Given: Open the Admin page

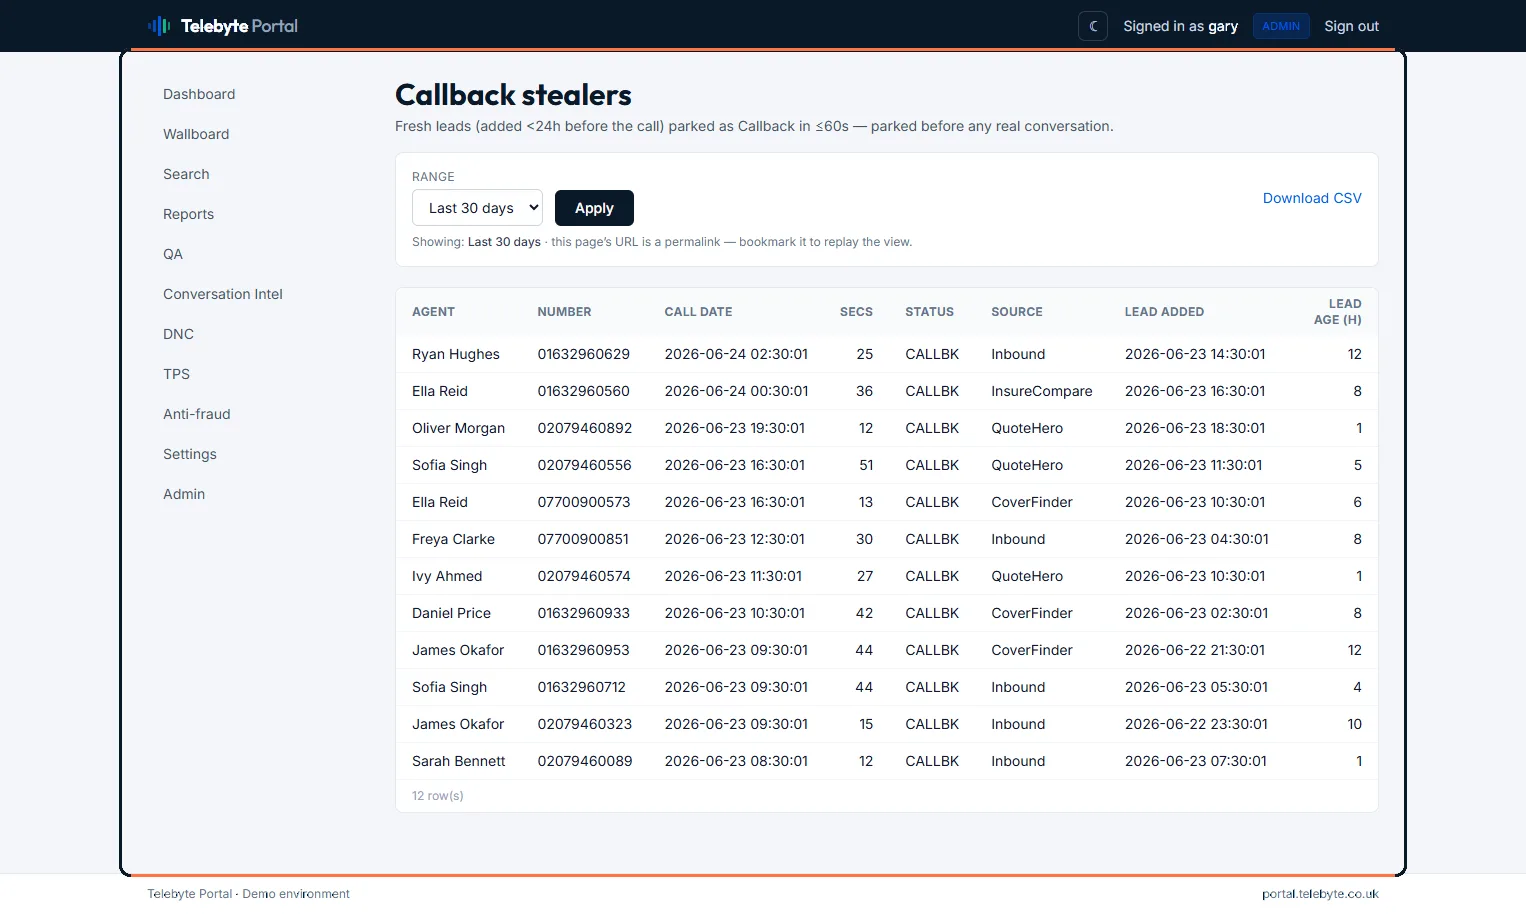Looking at the screenshot, I should (184, 494).
